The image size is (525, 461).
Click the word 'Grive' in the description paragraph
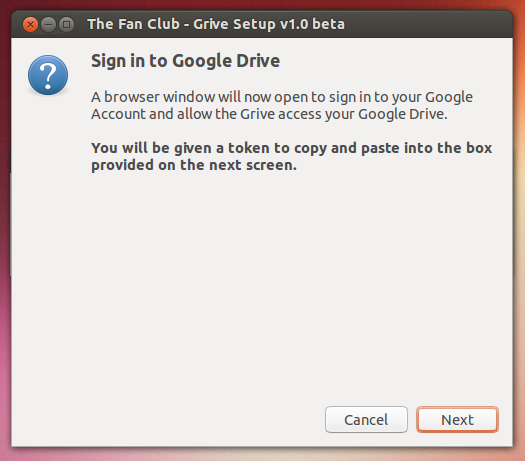pos(257,114)
